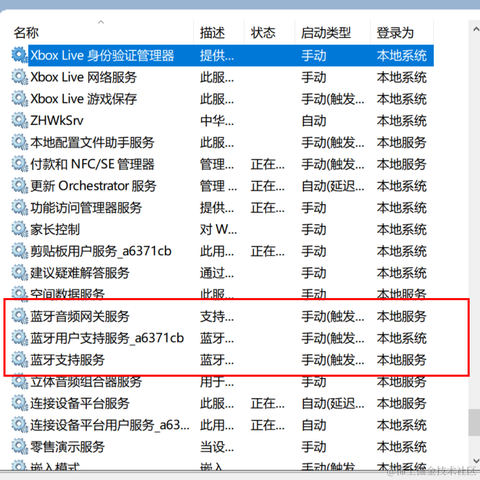The image size is (480, 480).
Task: Select the 更新 Orchestrator 服务 entry
Action: click(93, 186)
